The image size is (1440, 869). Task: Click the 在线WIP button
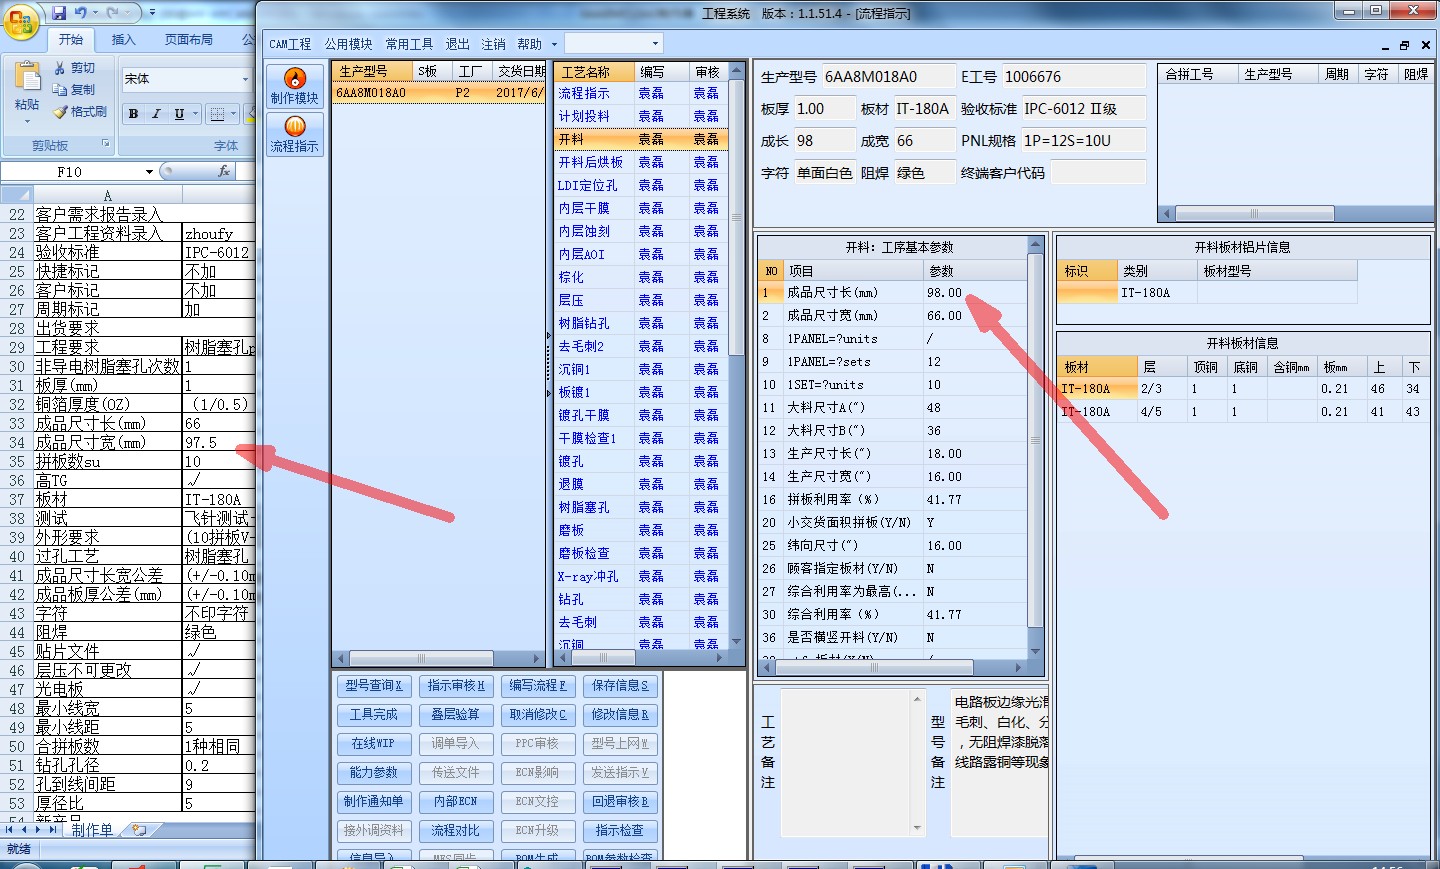click(374, 744)
